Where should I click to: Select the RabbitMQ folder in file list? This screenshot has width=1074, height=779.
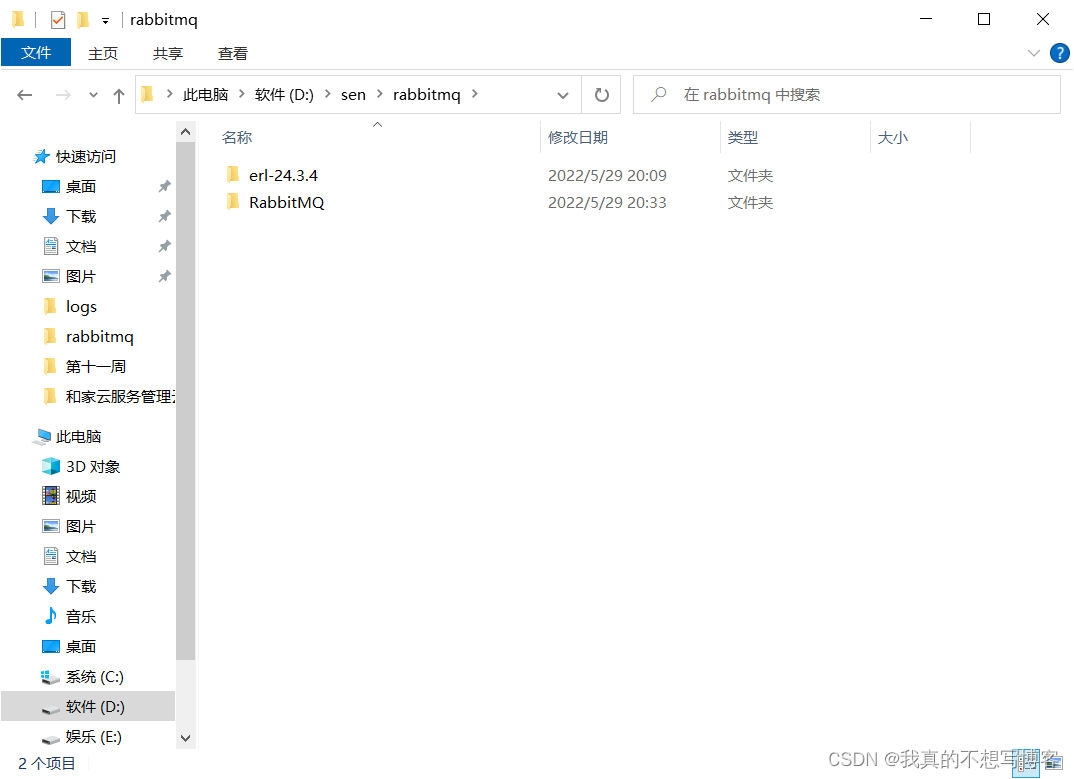click(286, 203)
